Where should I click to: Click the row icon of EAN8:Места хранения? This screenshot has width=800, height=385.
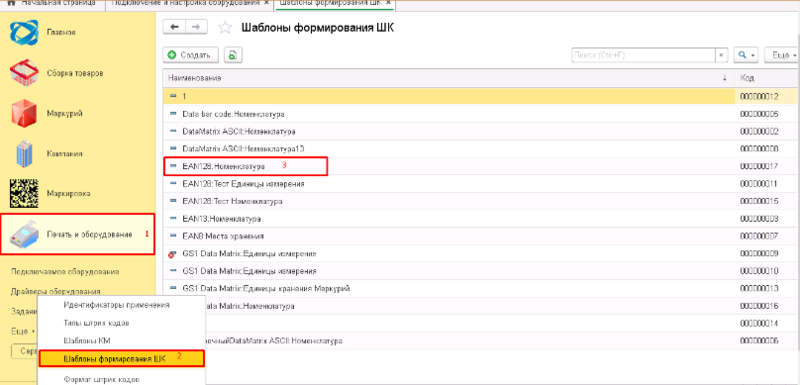(172, 236)
